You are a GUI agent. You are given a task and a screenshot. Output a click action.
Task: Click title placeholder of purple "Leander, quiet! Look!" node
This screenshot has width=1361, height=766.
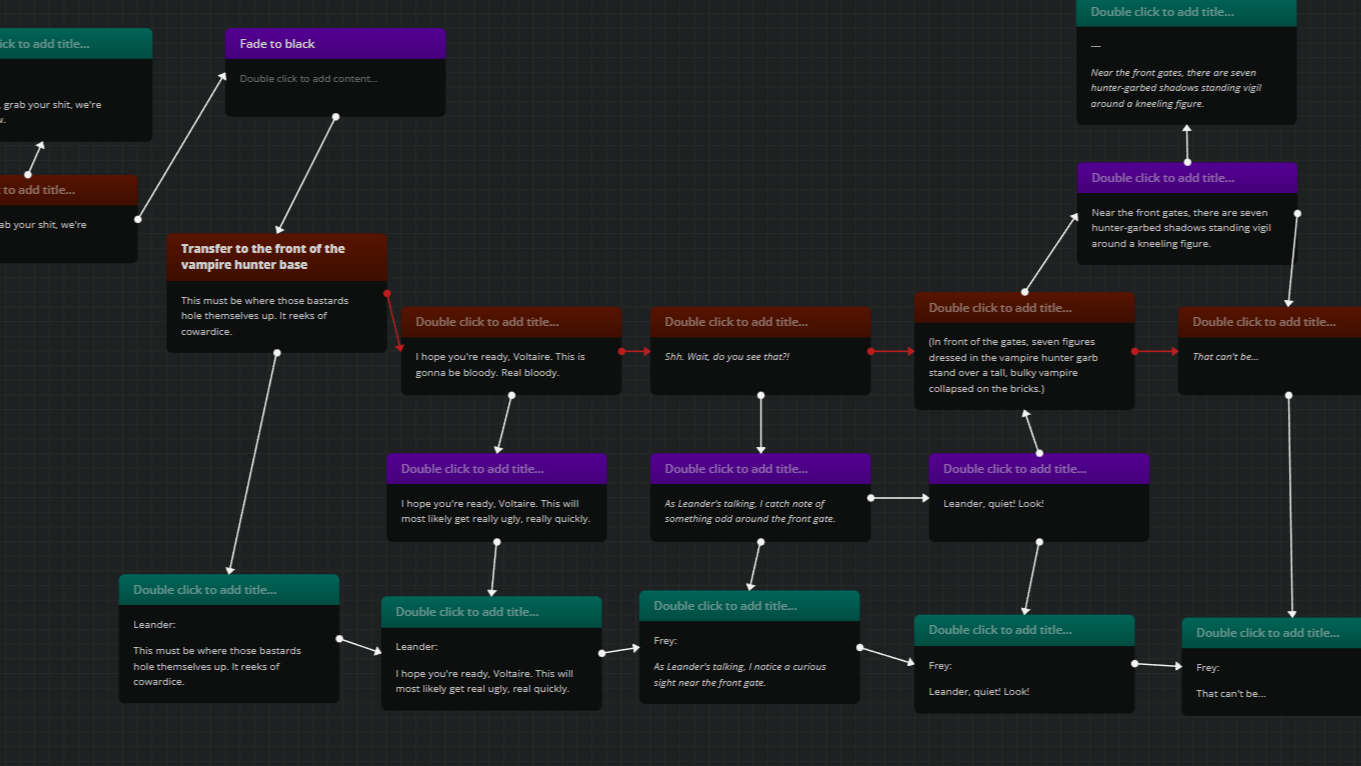pos(1014,469)
